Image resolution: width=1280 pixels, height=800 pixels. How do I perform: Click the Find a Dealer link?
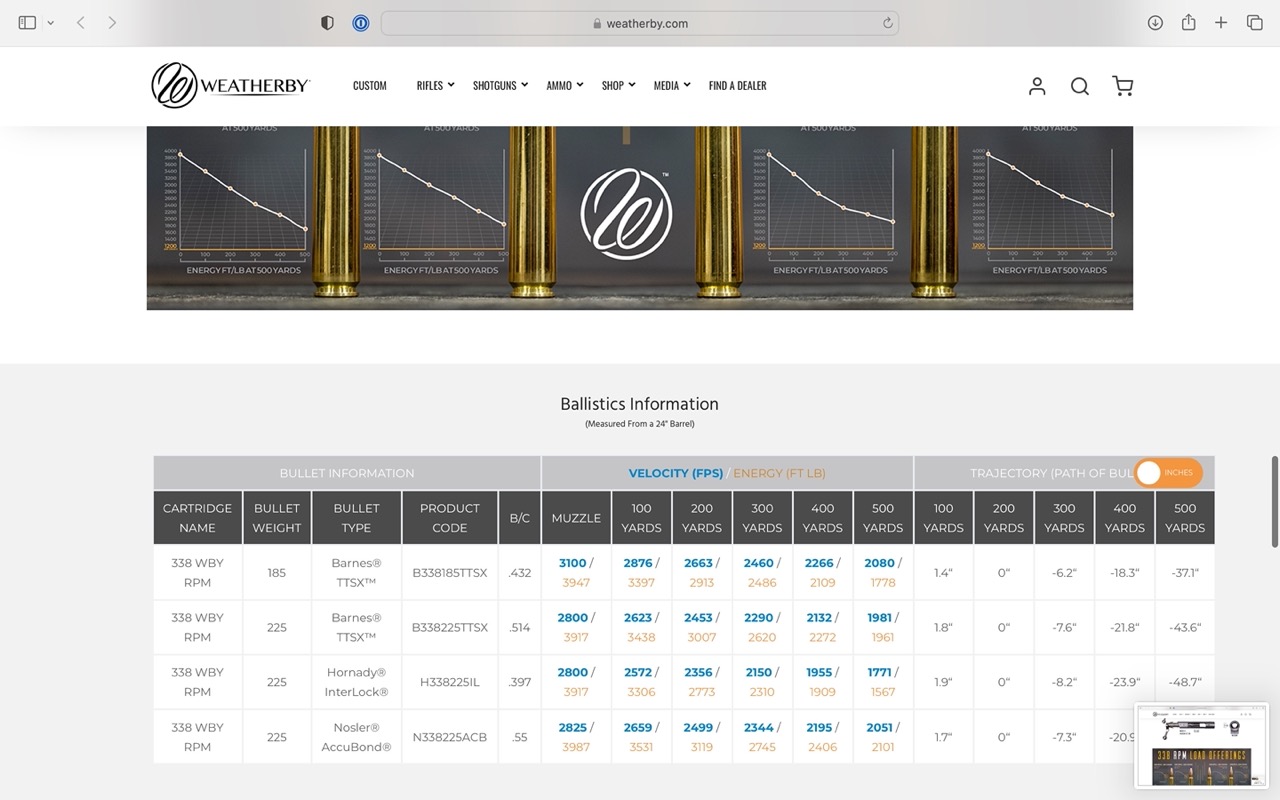point(737,86)
